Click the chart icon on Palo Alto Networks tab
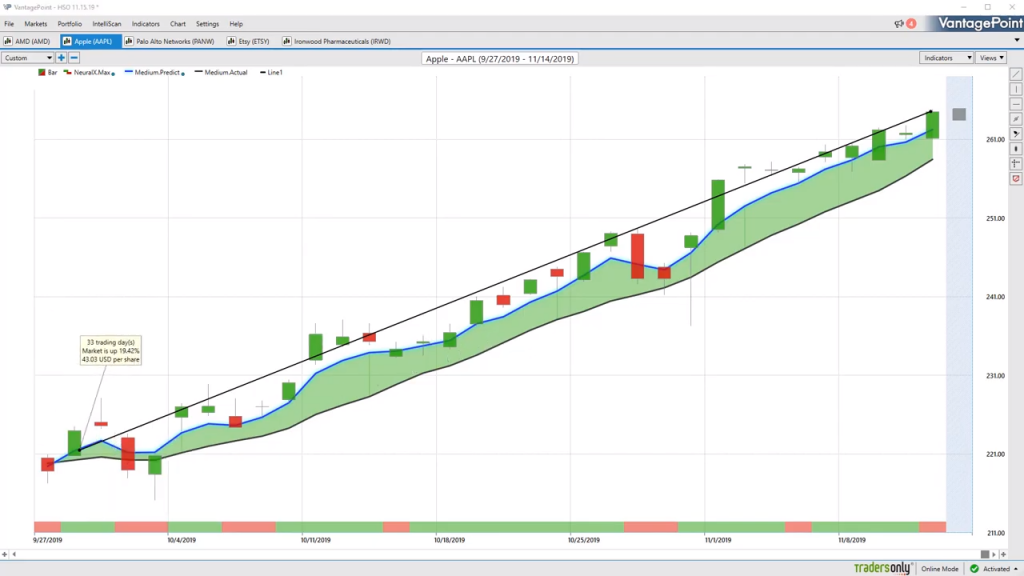This screenshot has height=576, width=1024. pyautogui.click(x=129, y=41)
